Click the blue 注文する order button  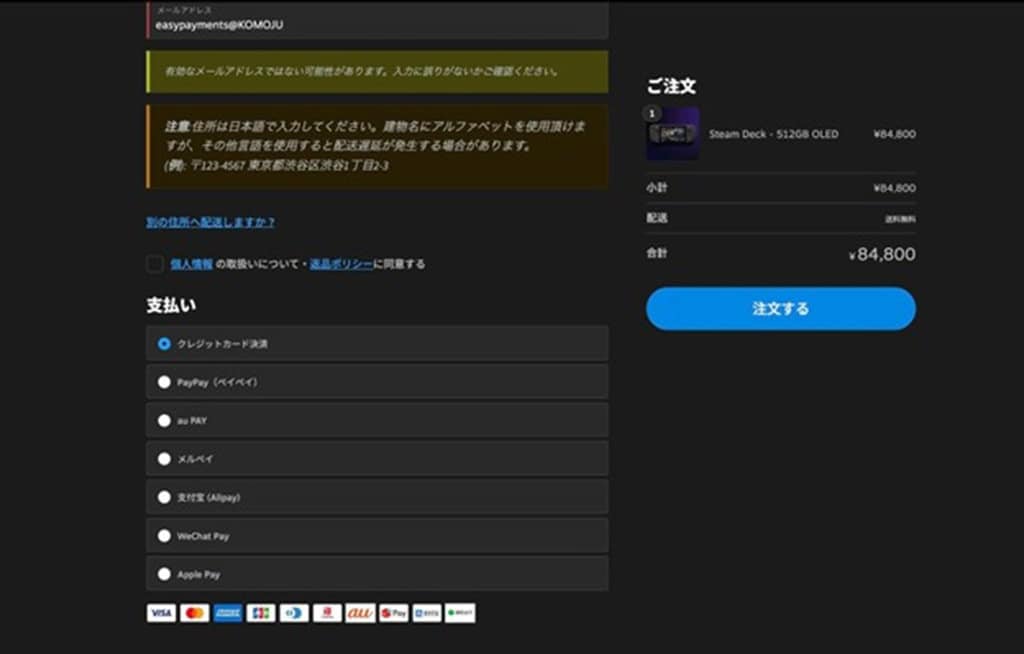coord(780,308)
